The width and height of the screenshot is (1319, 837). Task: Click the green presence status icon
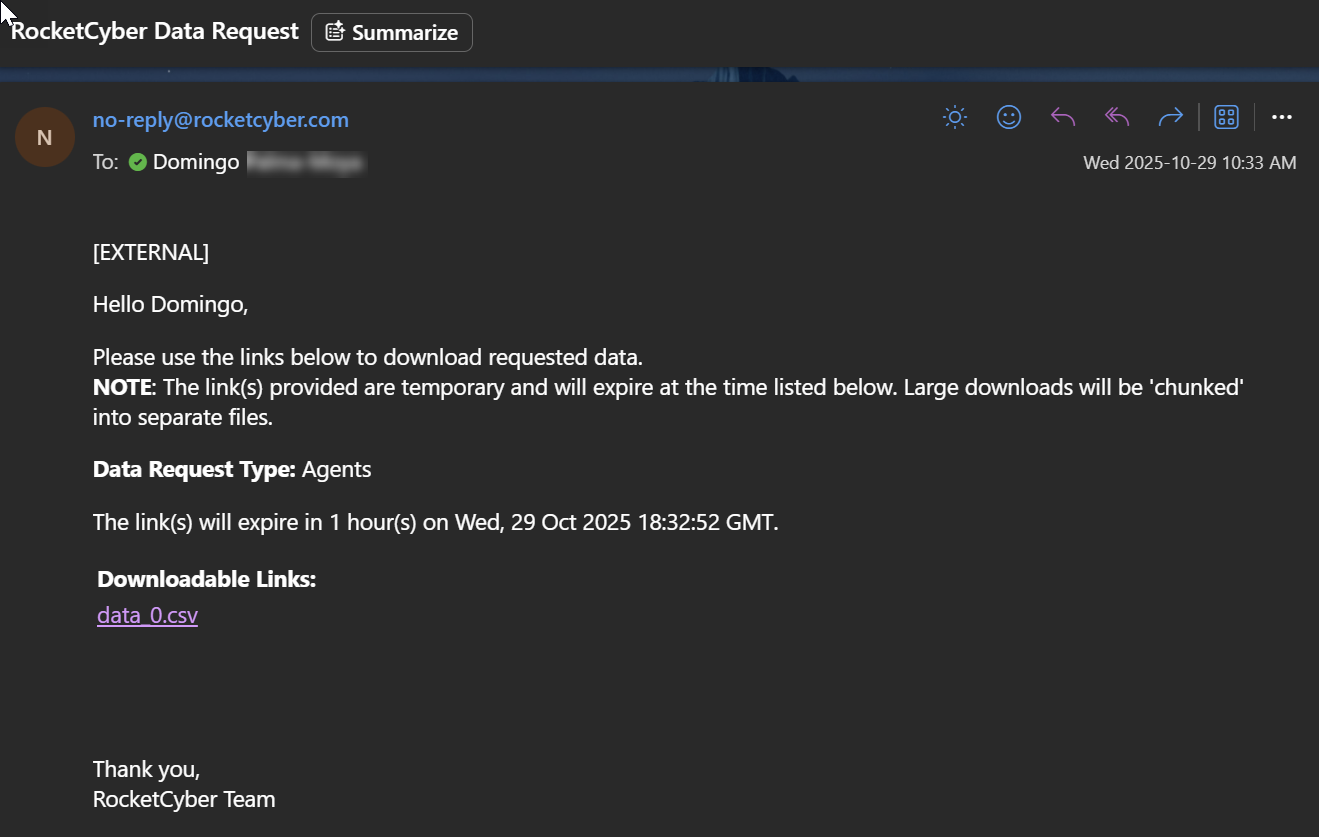(x=138, y=162)
